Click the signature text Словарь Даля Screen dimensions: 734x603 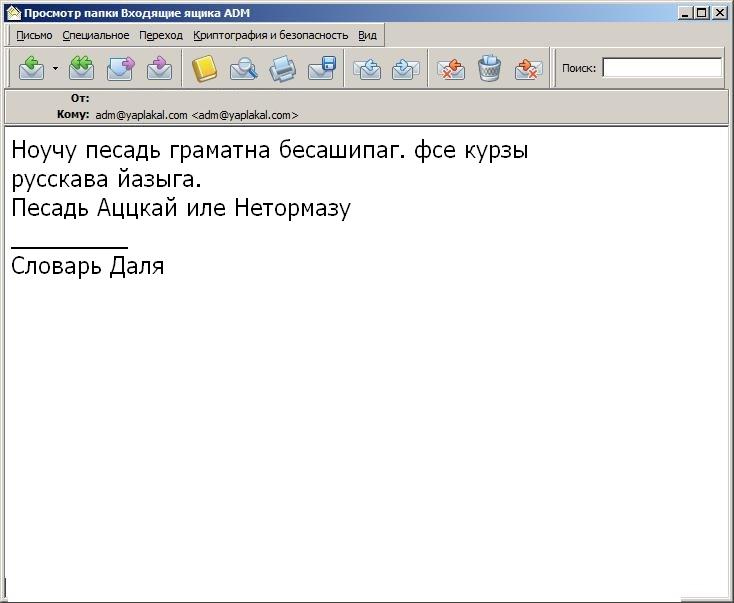pyautogui.click(x=88, y=266)
